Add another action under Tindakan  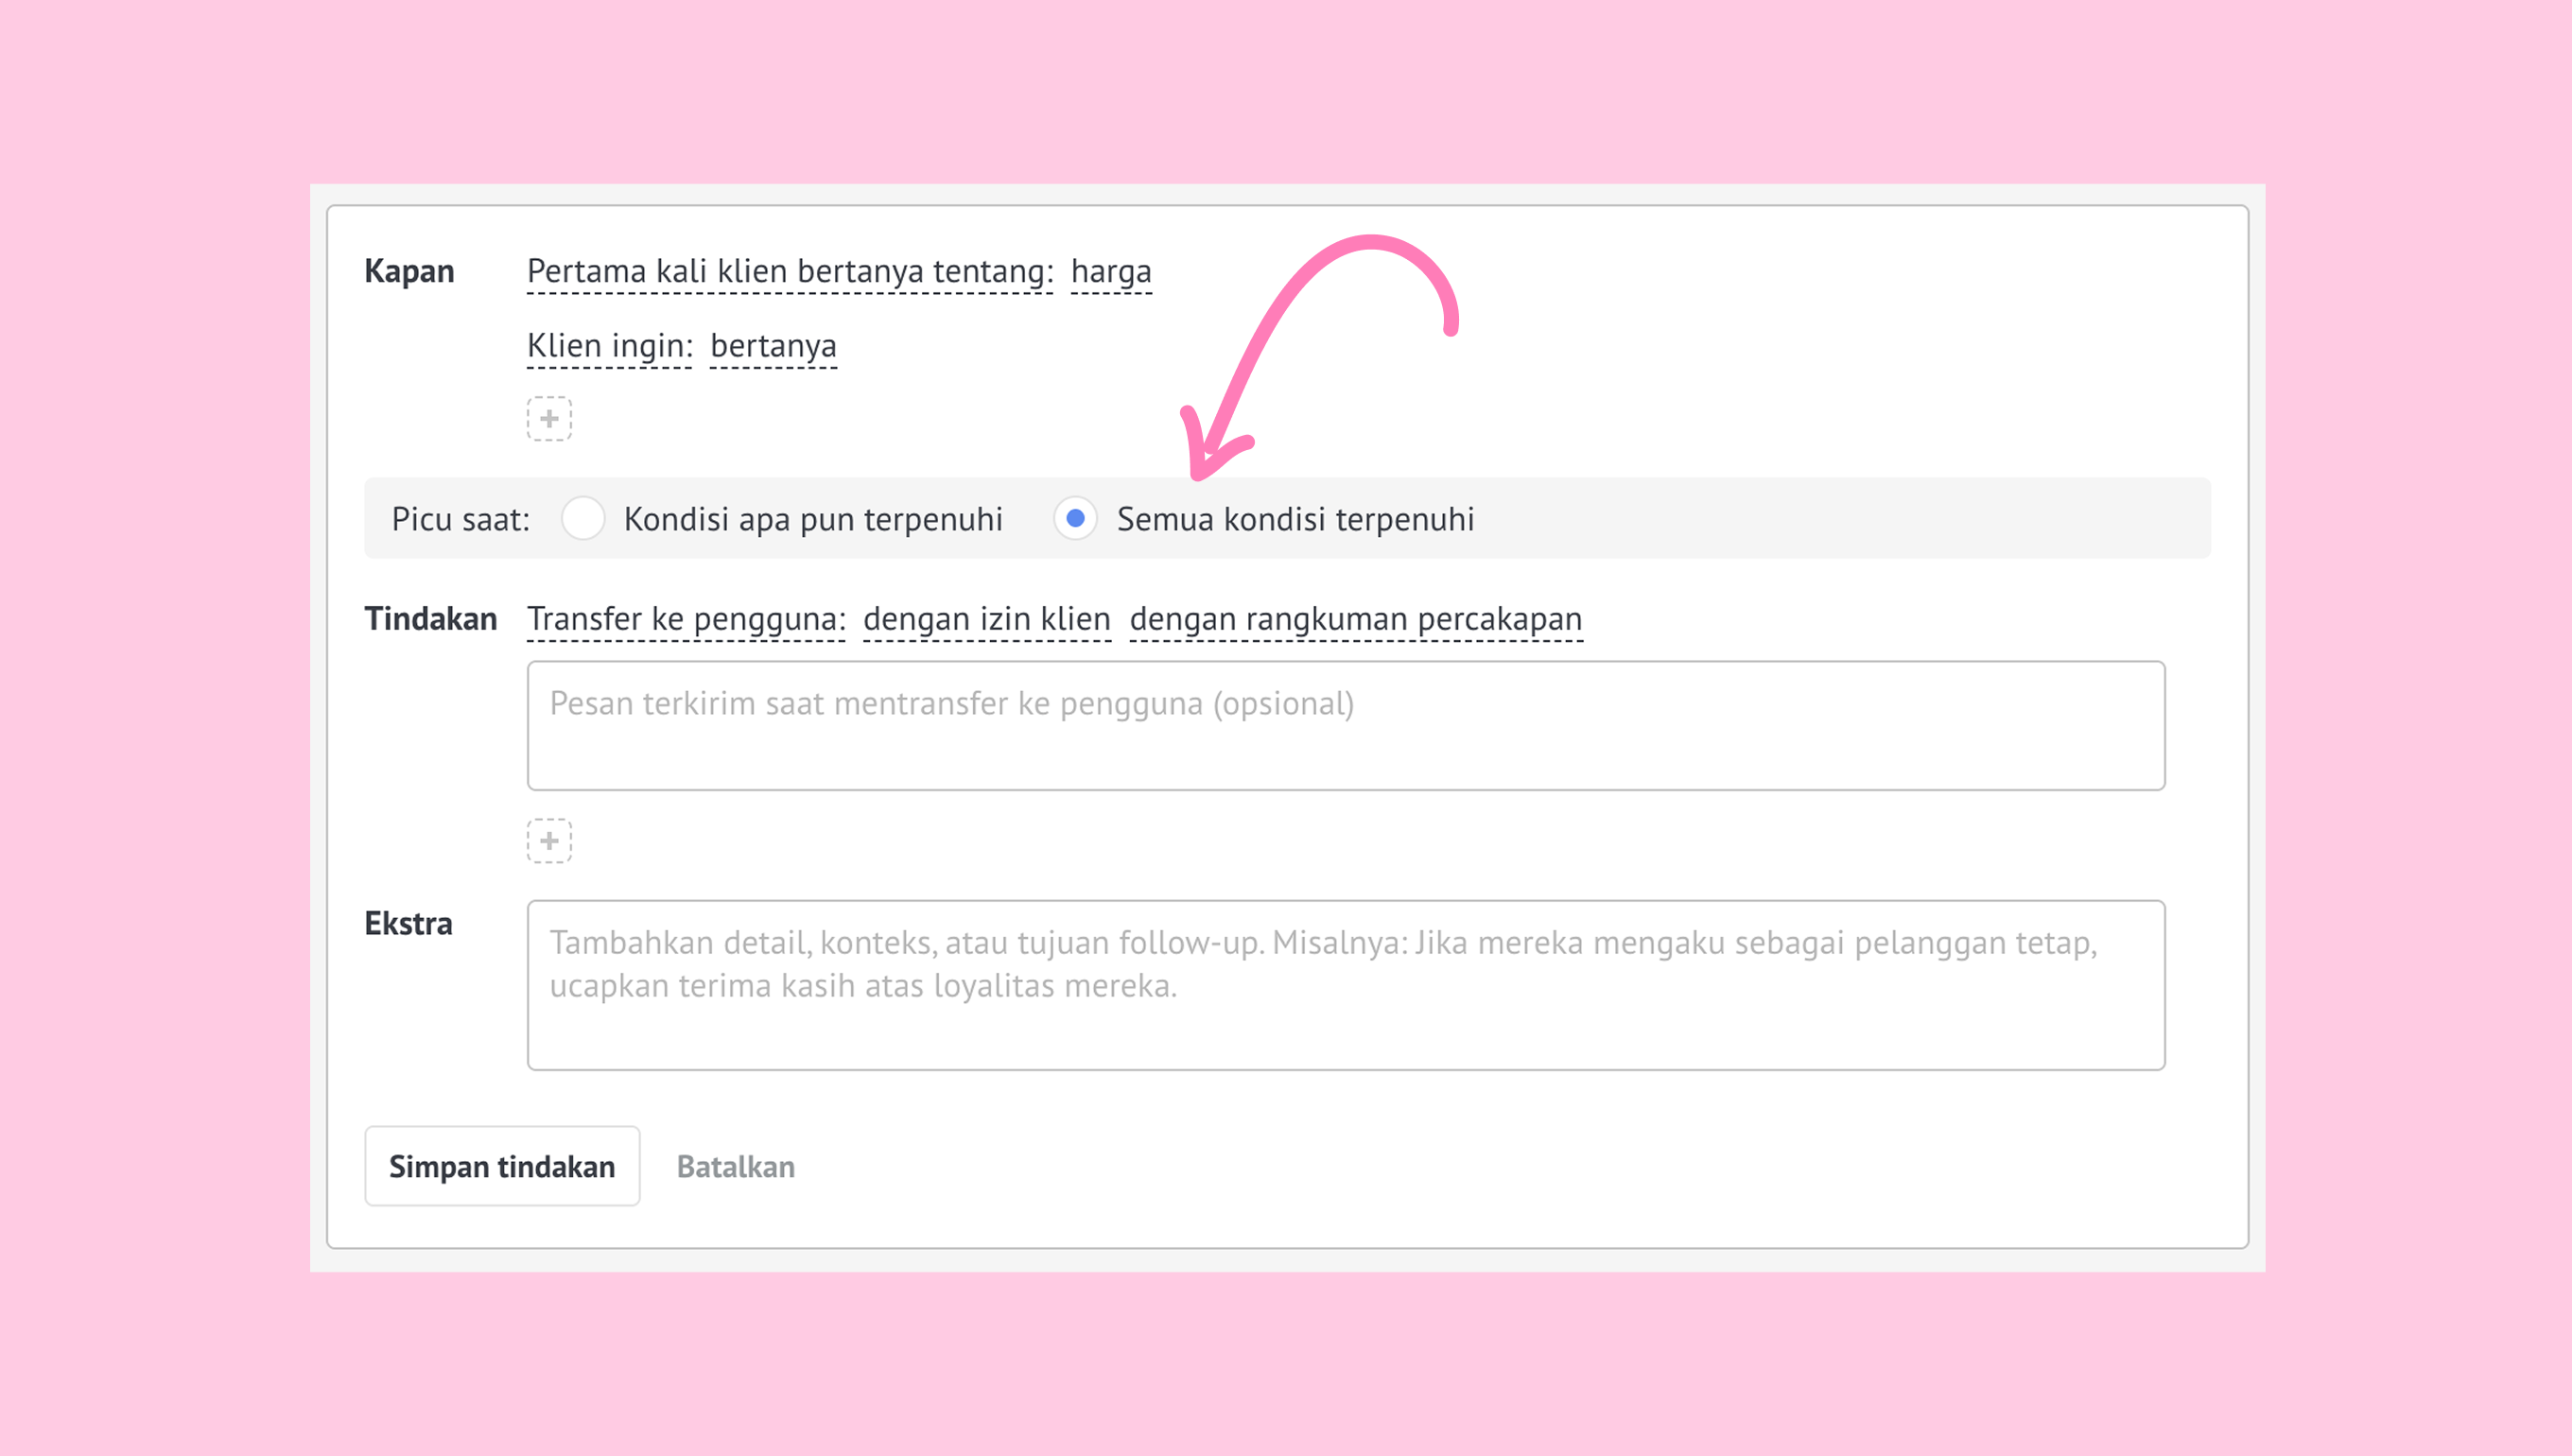[549, 841]
